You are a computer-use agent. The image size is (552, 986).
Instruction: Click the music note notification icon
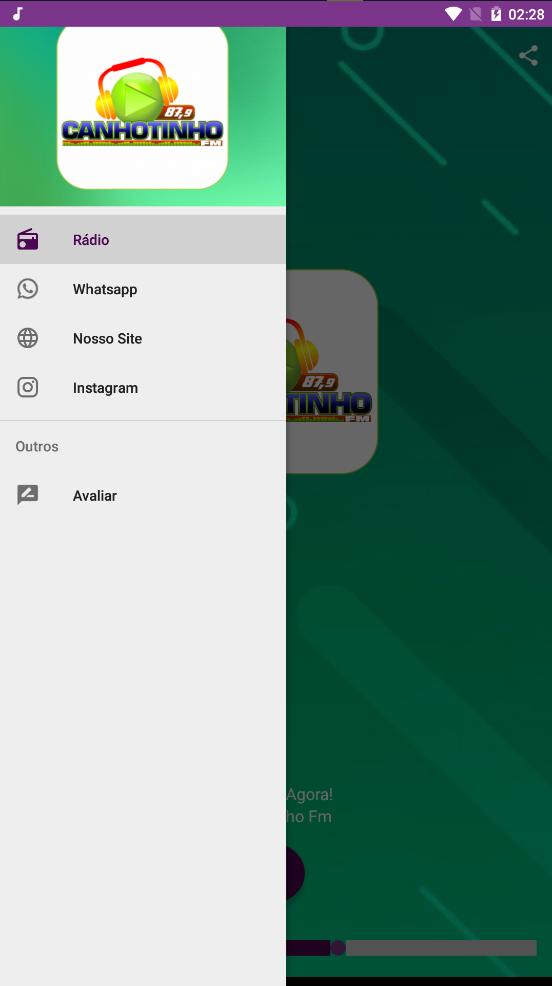point(18,13)
